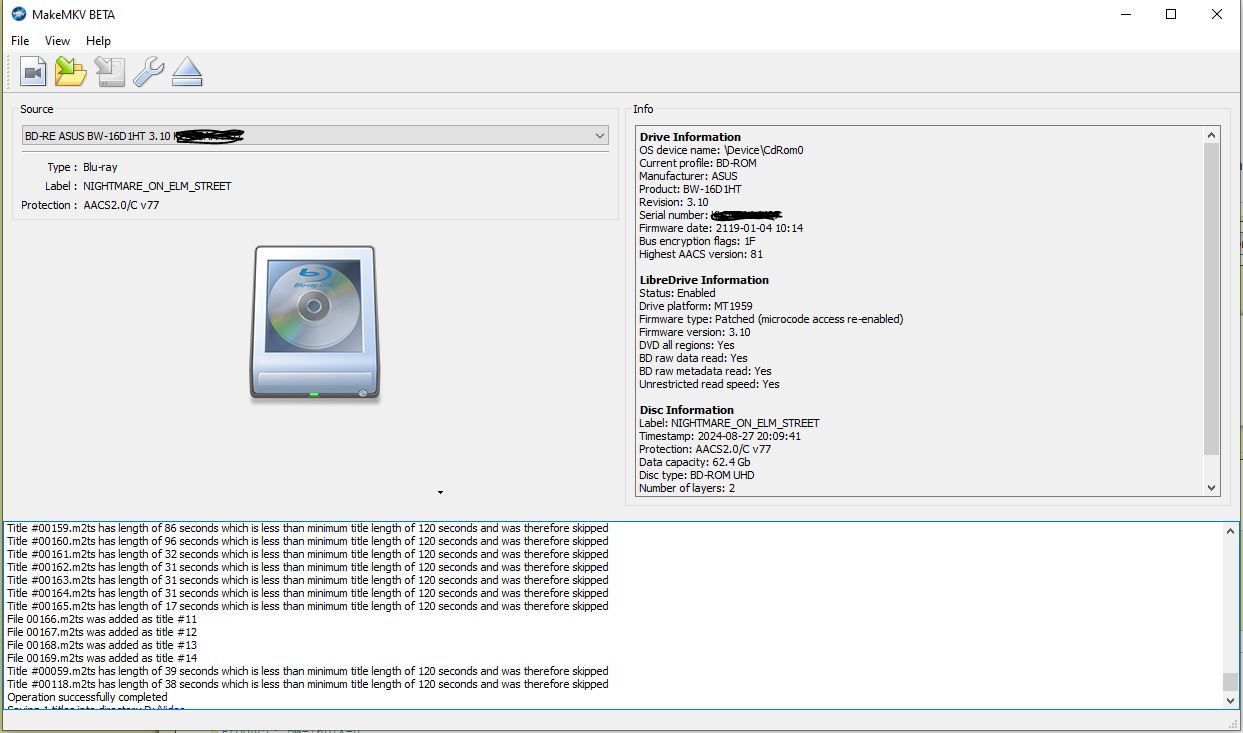This screenshot has width=1243, height=733.
Task: Click 'Timestamp: 2024-08-27 20:09:41' line
Action: (720, 436)
